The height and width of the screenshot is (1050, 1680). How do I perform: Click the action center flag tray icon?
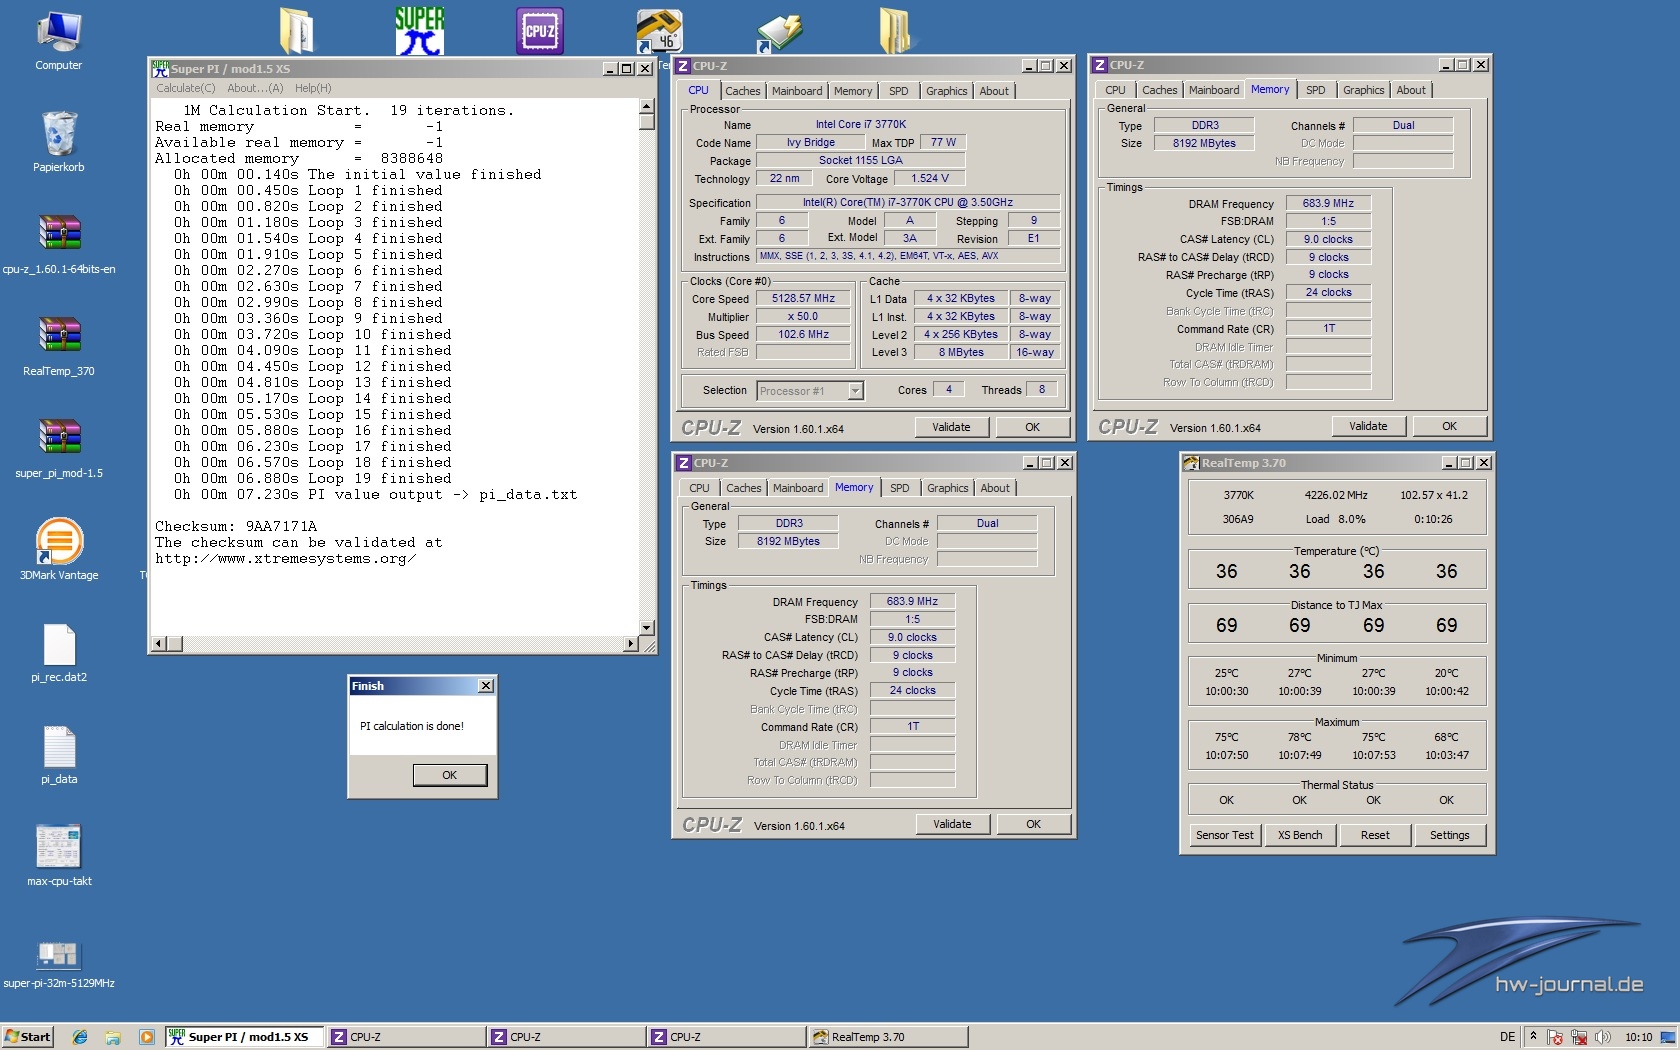1555,1037
